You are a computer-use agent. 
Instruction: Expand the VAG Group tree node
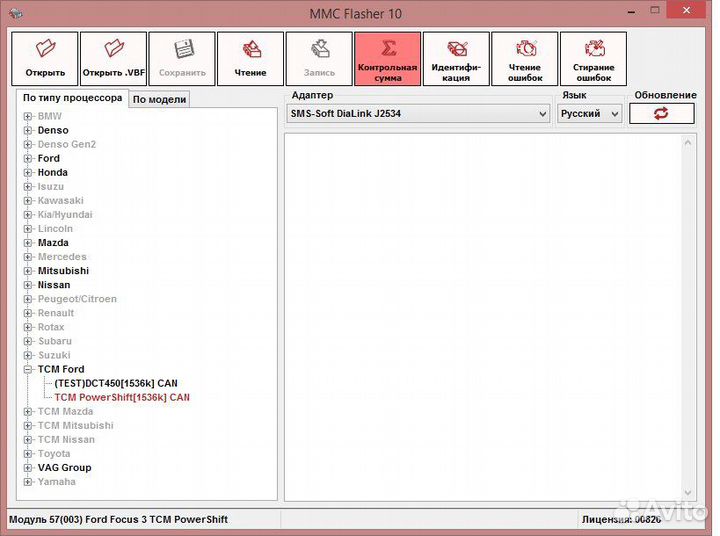28,468
